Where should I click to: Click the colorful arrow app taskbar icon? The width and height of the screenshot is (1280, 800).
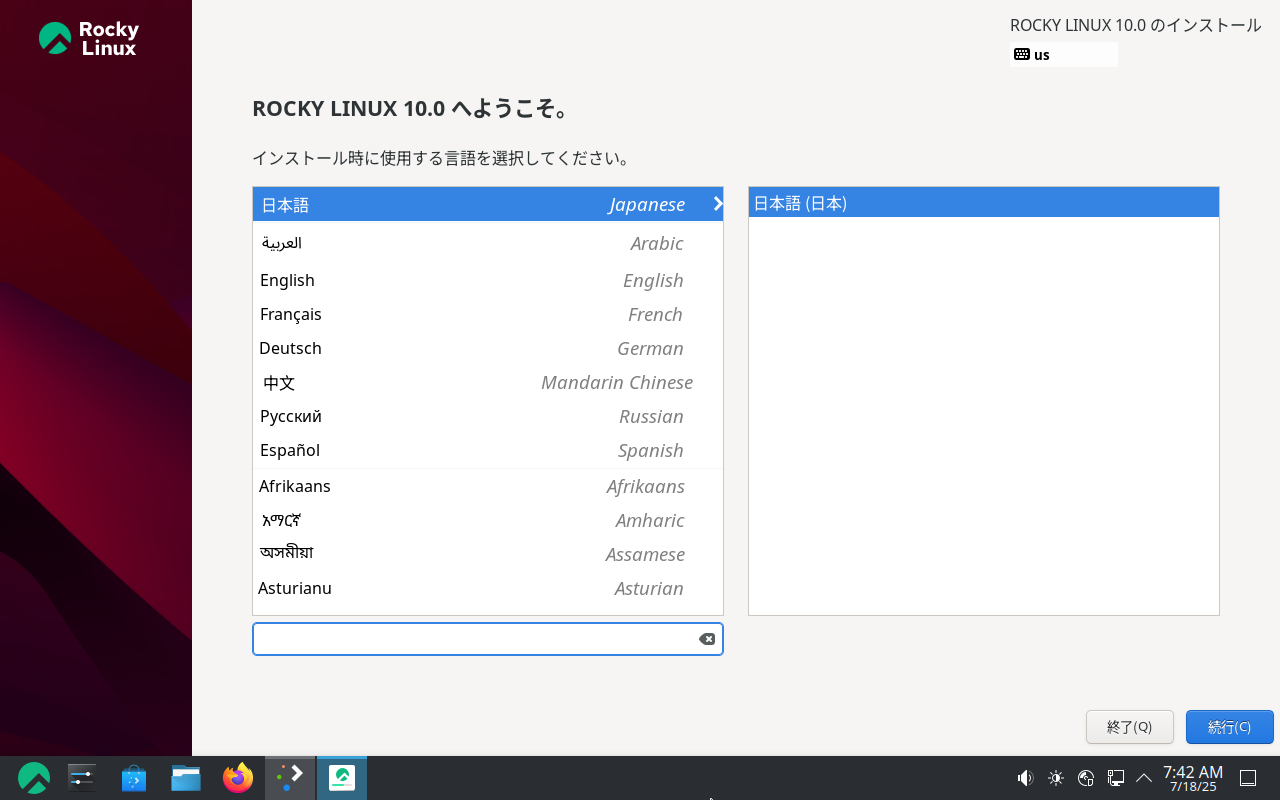click(290, 778)
